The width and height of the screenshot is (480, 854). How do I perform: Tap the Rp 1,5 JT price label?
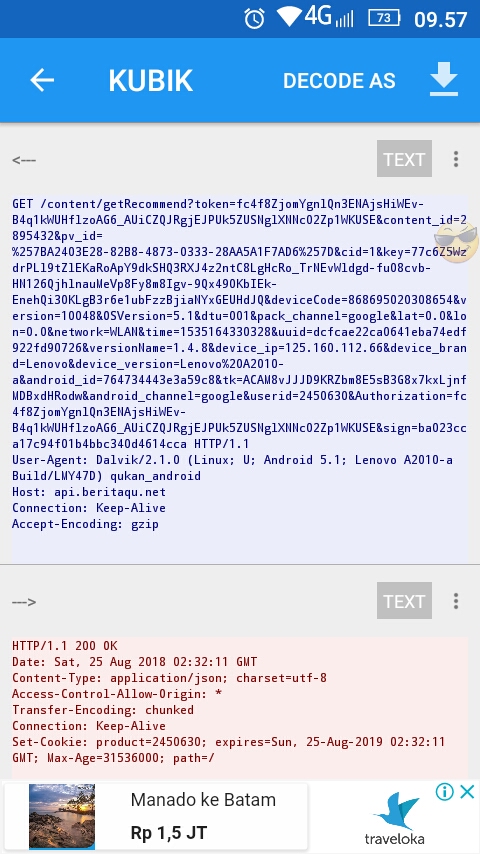click(169, 833)
